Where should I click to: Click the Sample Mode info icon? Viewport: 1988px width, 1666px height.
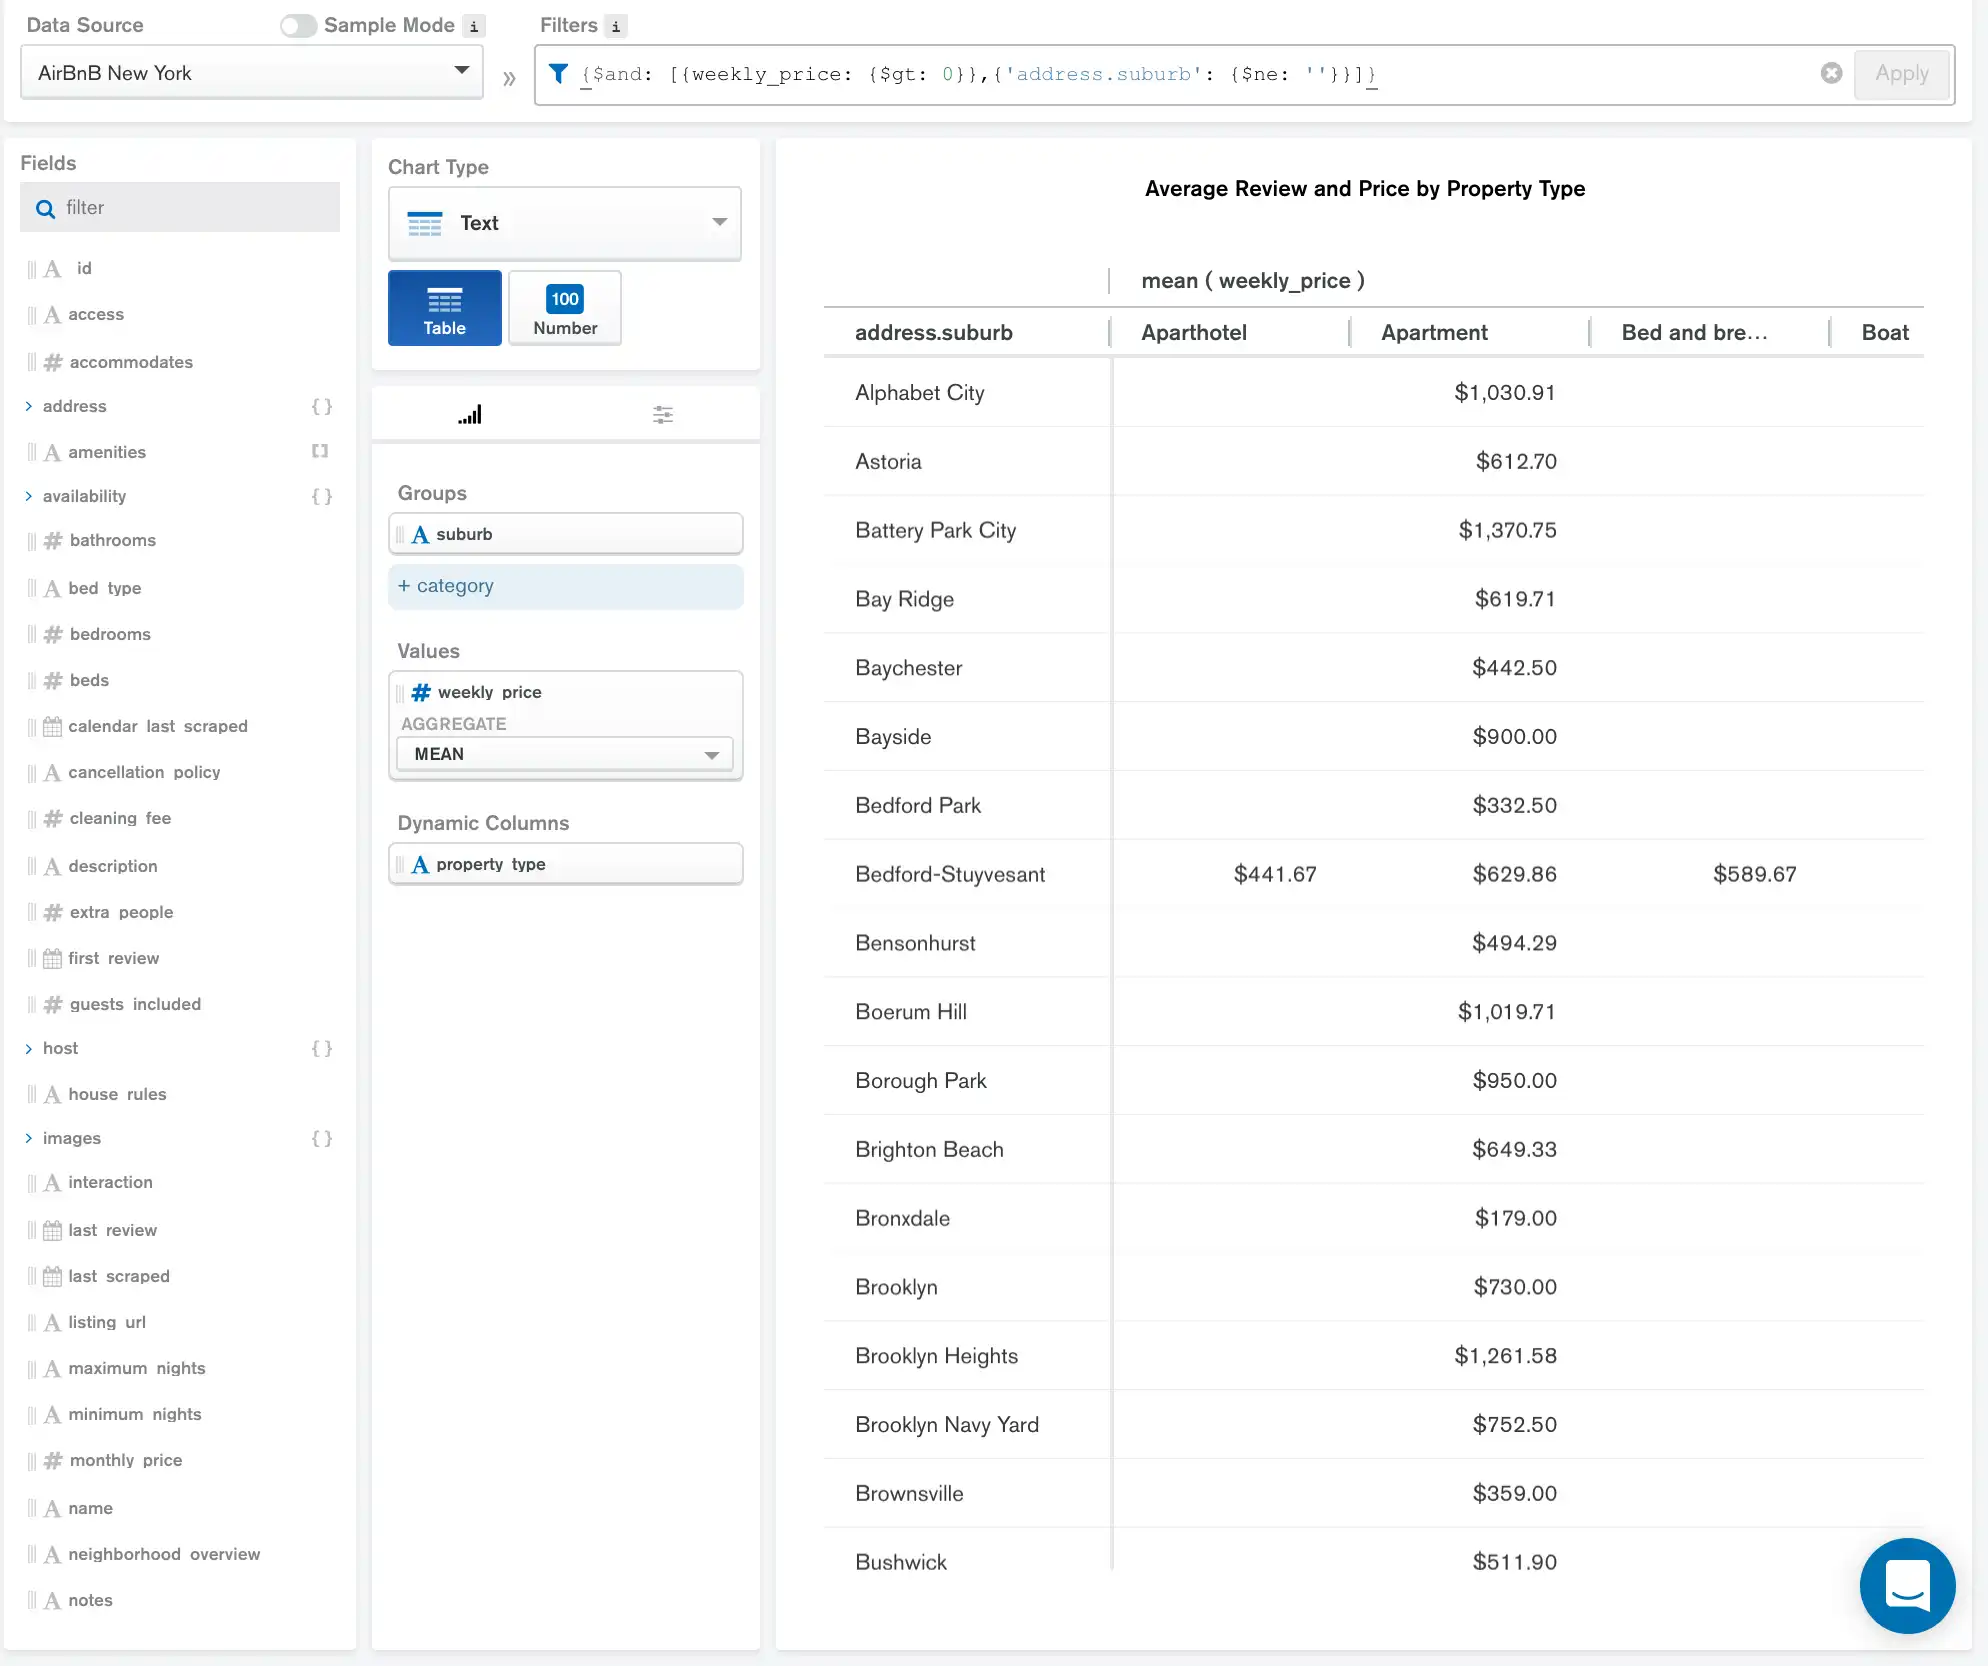coord(475,26)
